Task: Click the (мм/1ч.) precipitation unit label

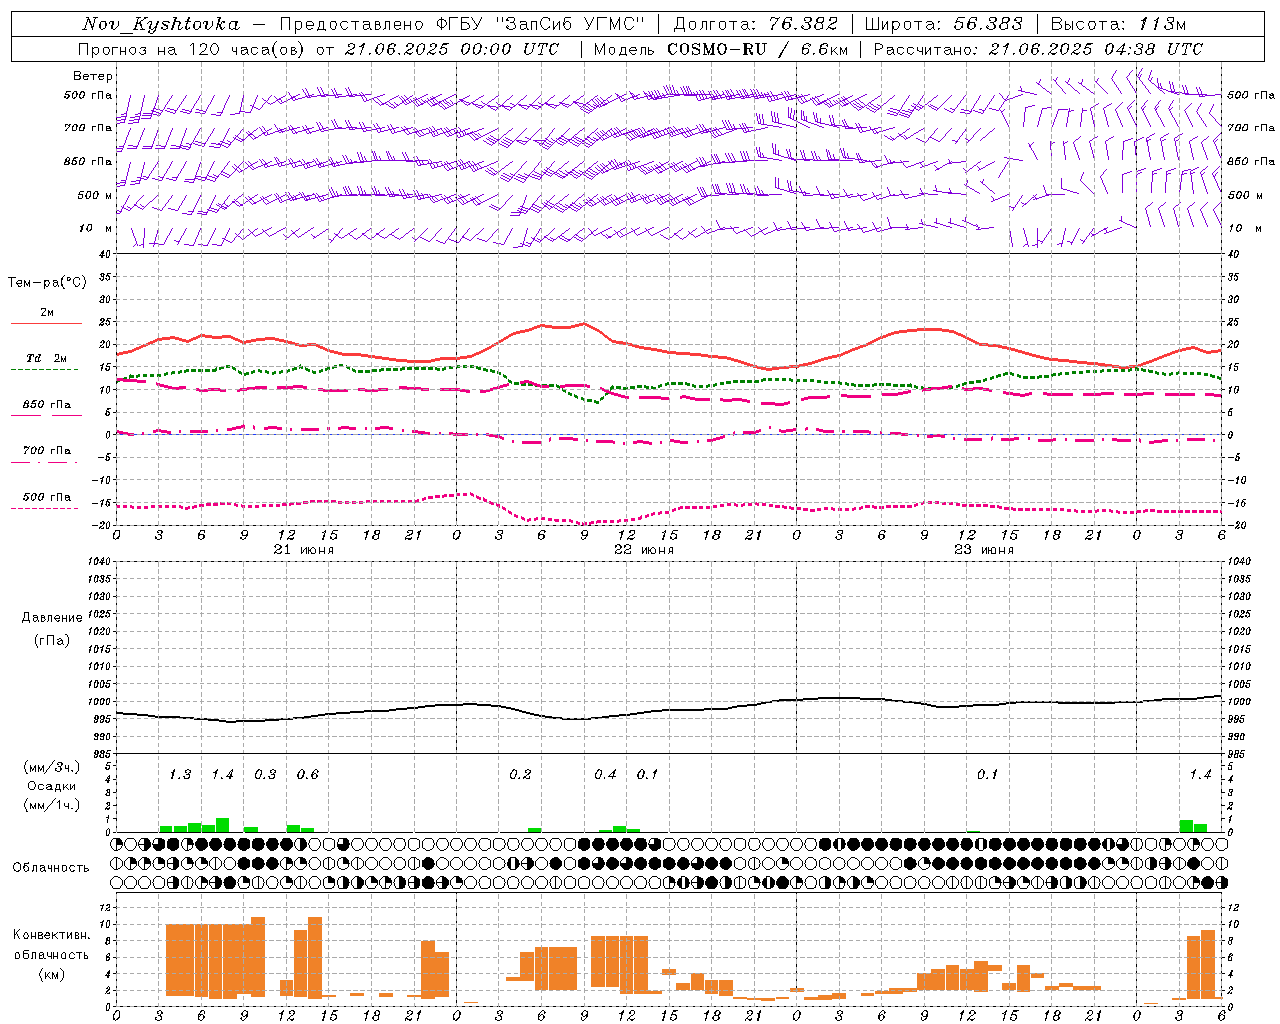Action: click(52, 805)
